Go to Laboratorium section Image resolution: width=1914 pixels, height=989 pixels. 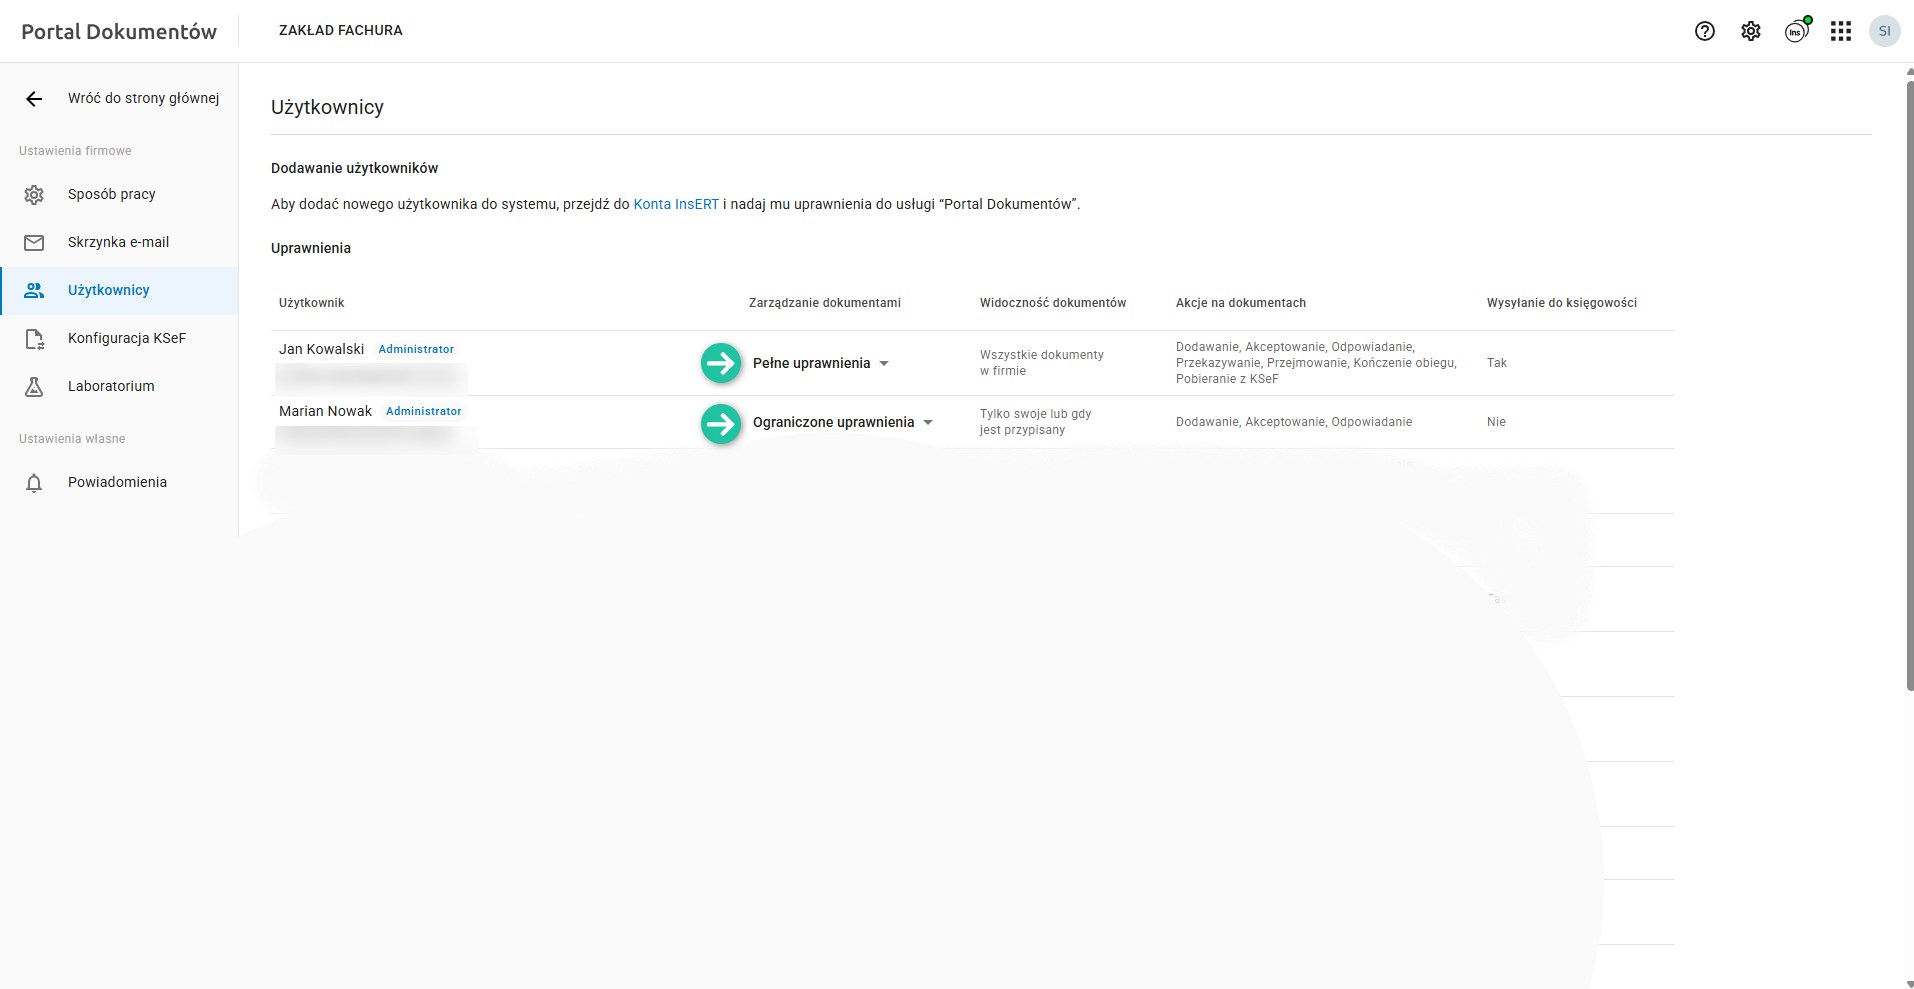pos(111,386)
